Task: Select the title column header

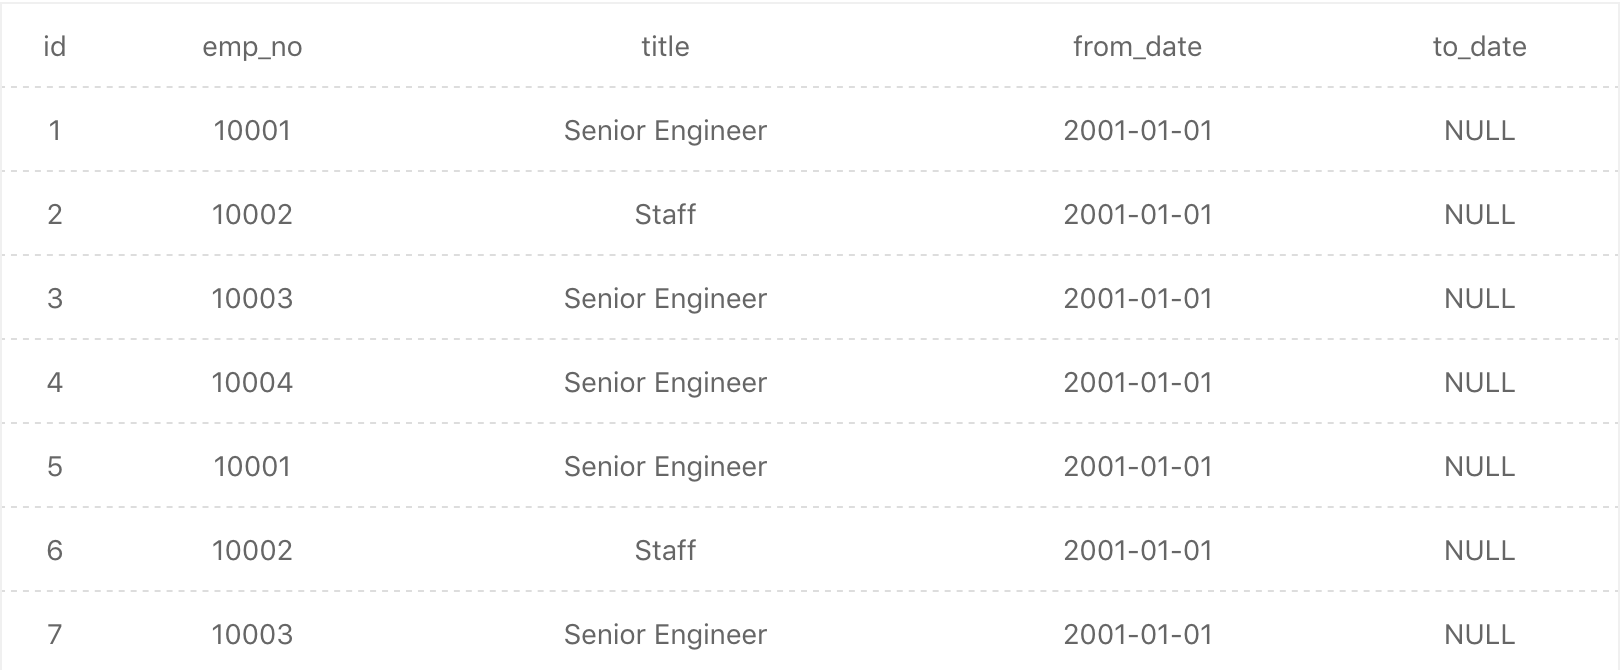Action: tap(665, 46)
